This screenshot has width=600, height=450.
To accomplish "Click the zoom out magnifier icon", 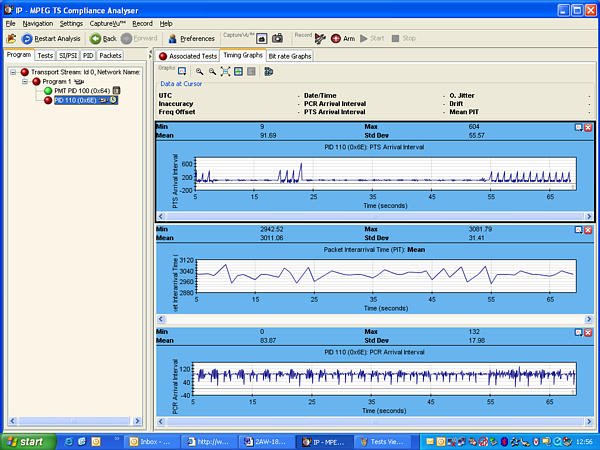I will [x=213, y=72].
